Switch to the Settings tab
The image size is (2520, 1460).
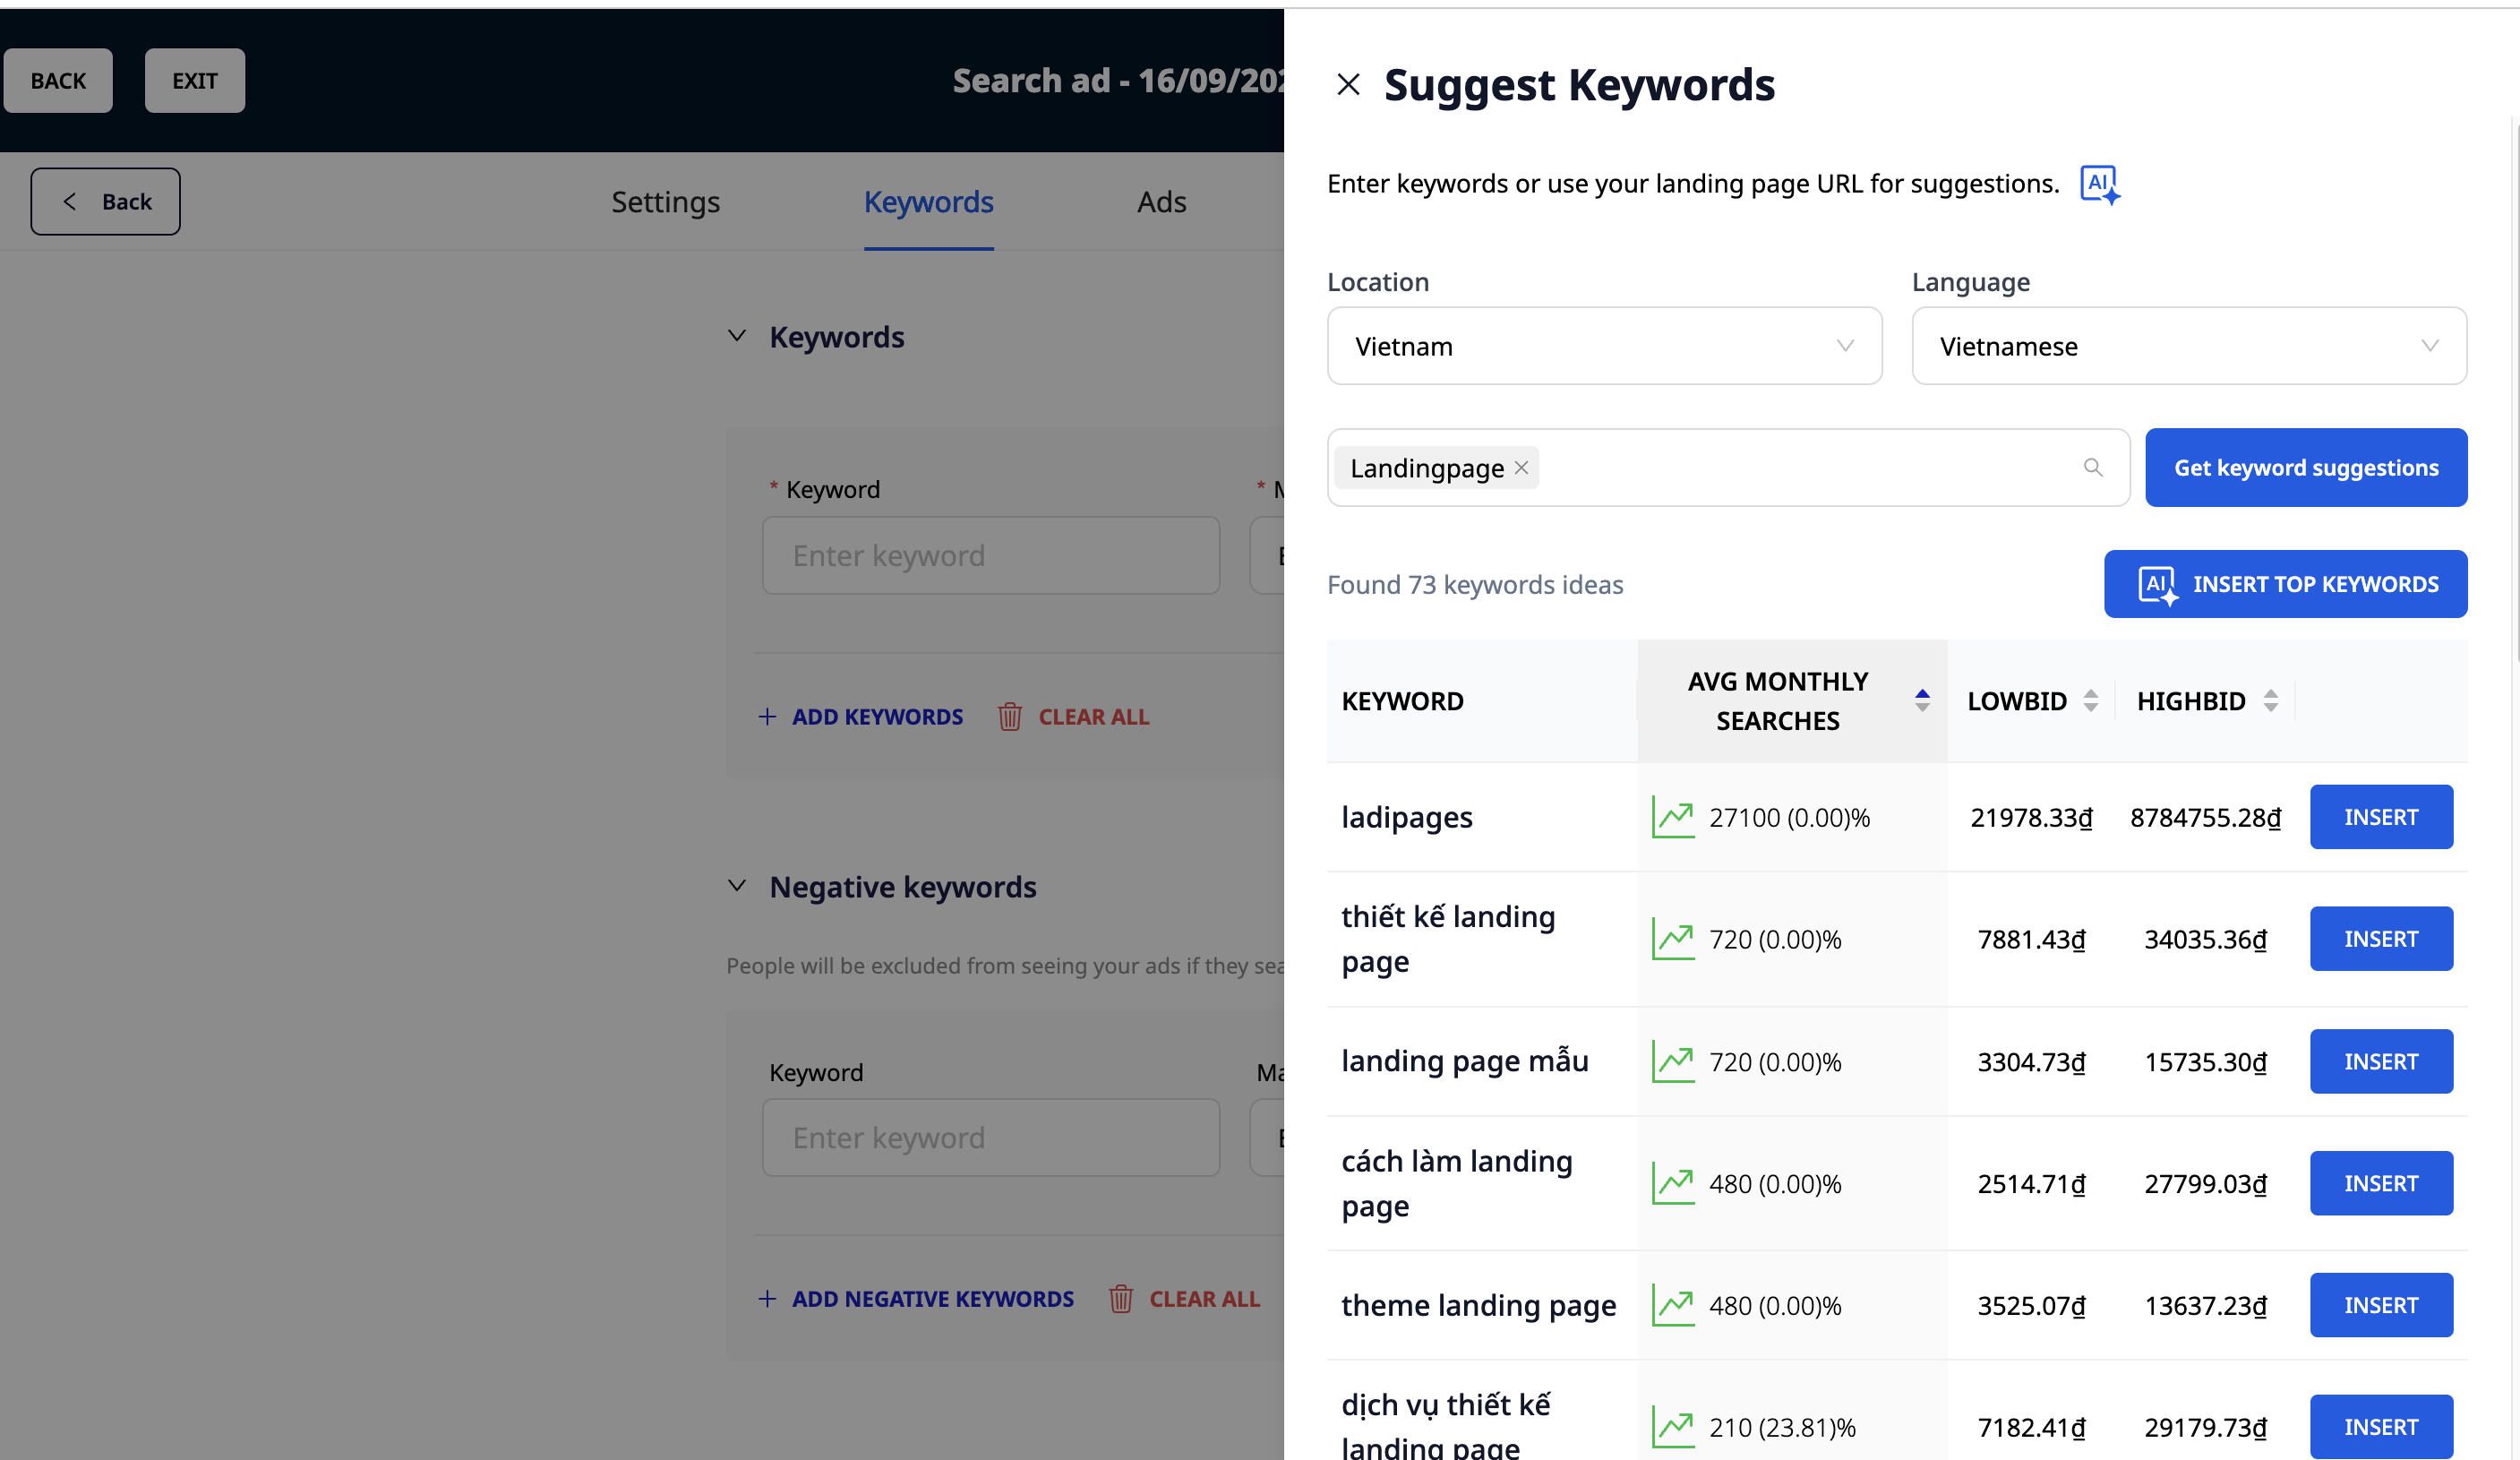click(665, 202)
